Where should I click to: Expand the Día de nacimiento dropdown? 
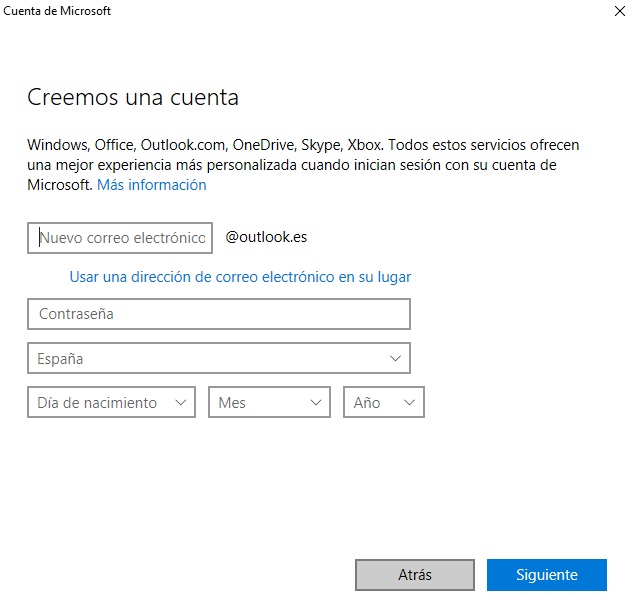tap(111, 403)
